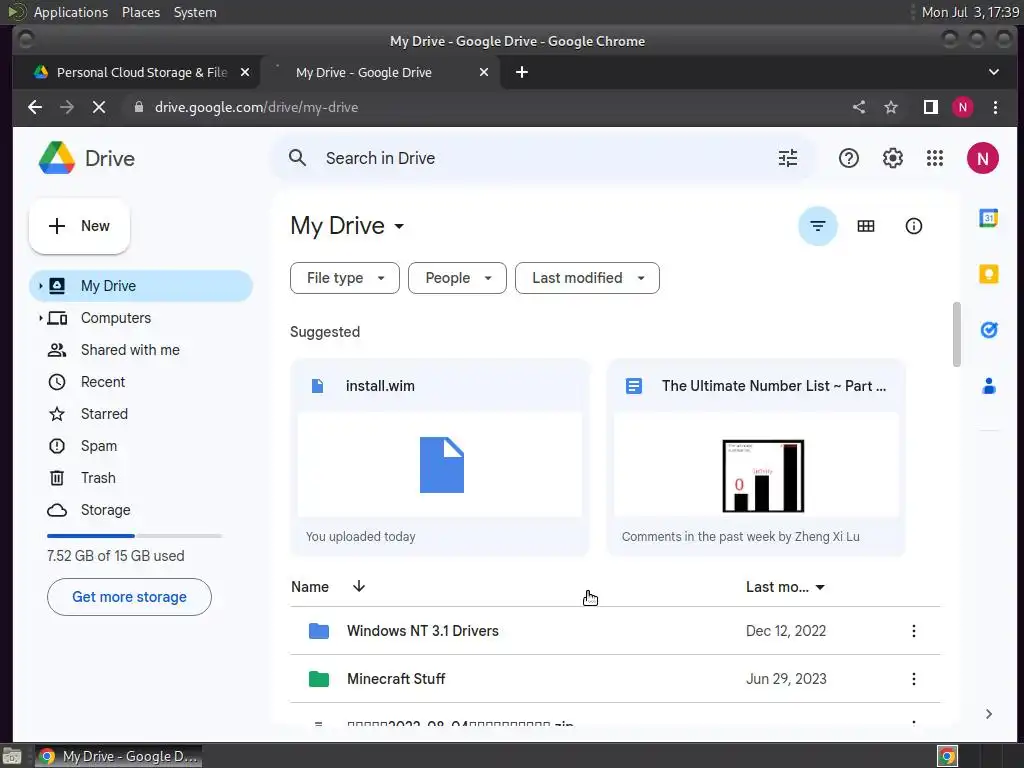Open the account avatar N in Drive
This screenshot has height=768, width=1024.
982,158
